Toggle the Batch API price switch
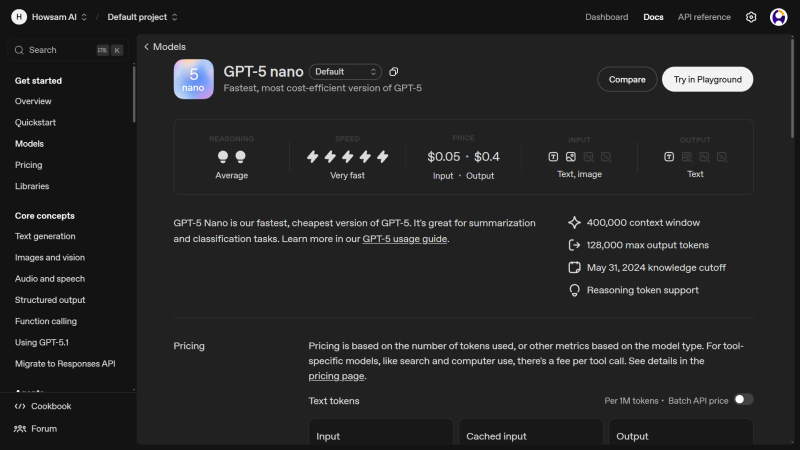The width and height of the screenshot is (800, 450). click(743, 399)
